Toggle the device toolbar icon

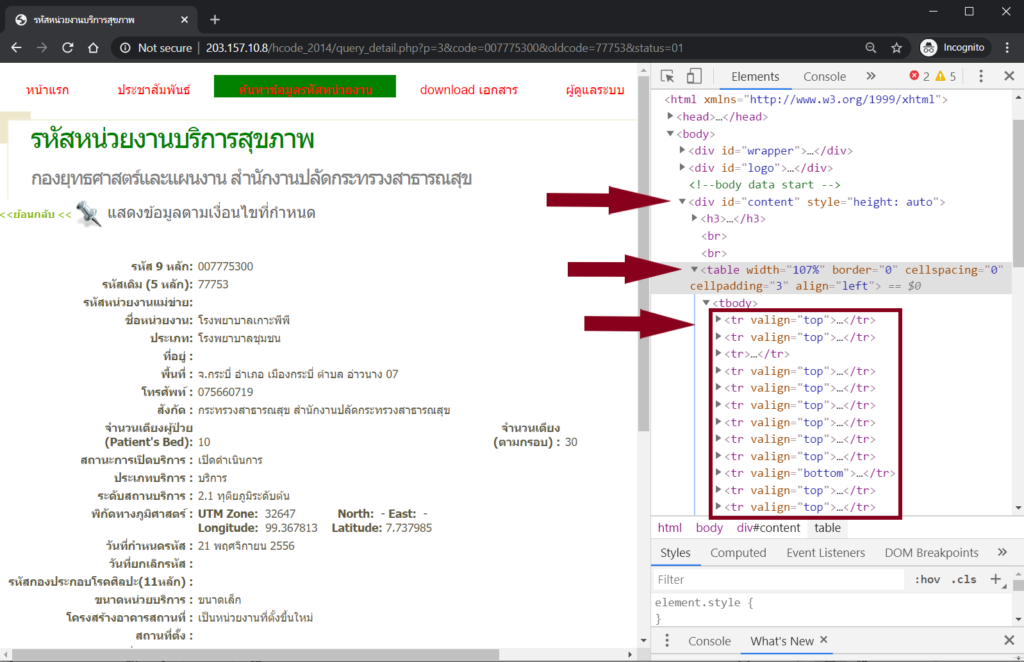click(694, 77)
